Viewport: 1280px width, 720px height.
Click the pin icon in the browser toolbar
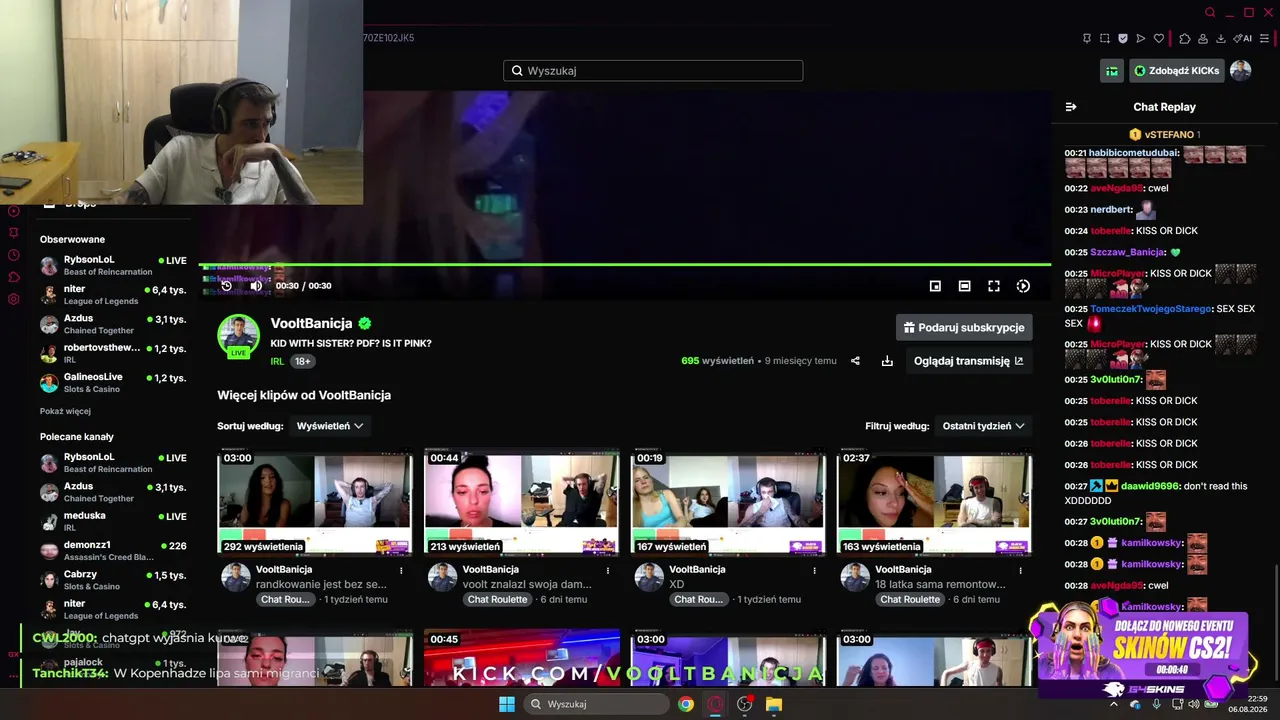[x=1087, y=39]
